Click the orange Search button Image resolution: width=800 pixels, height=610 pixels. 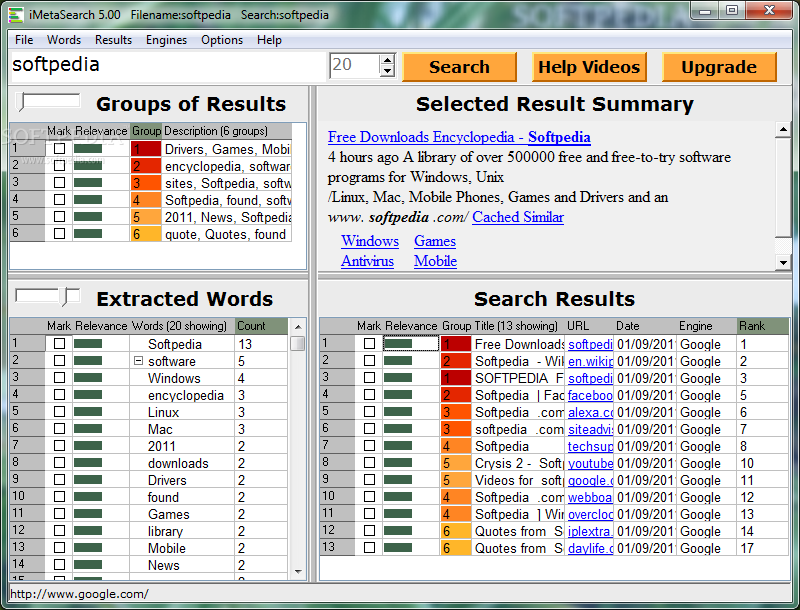tap(459, 67)
